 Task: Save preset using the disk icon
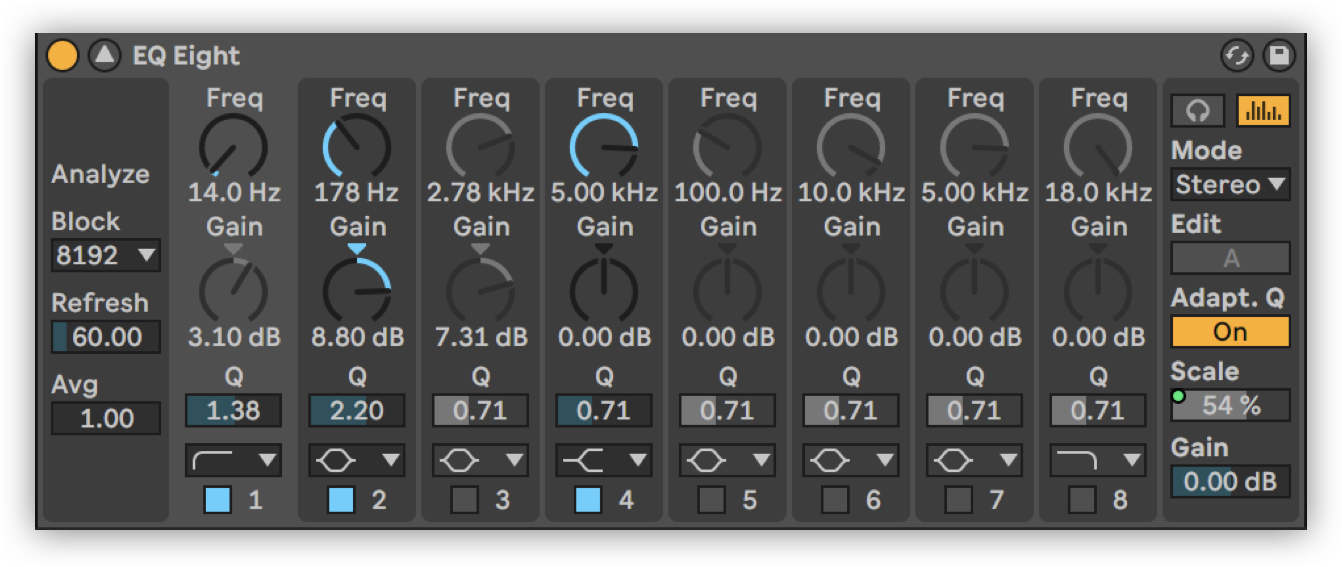(1279, 55)
